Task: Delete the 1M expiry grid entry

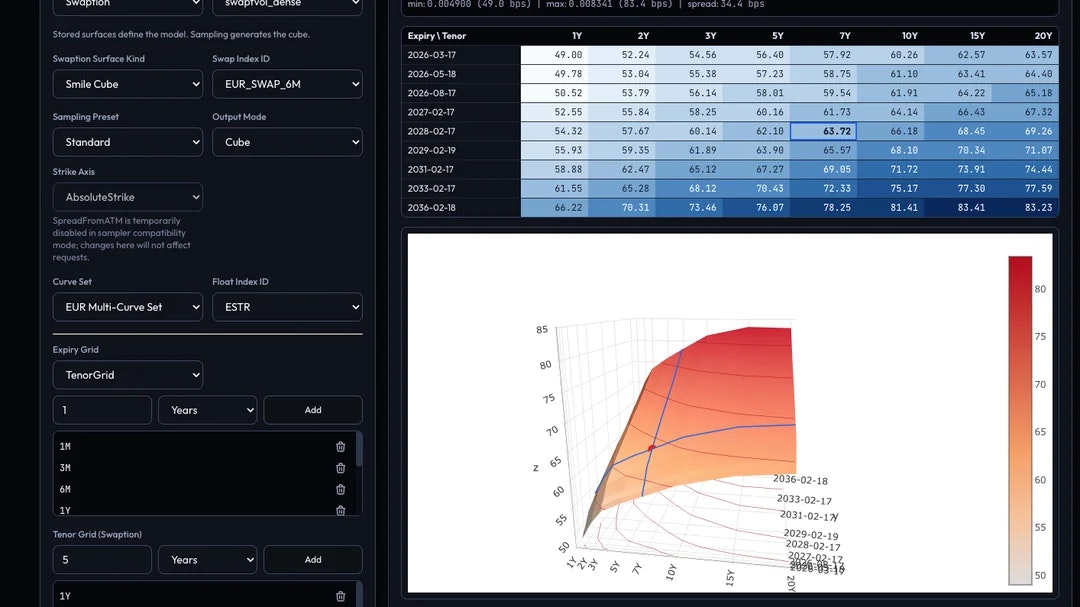Action: [340, 446]
